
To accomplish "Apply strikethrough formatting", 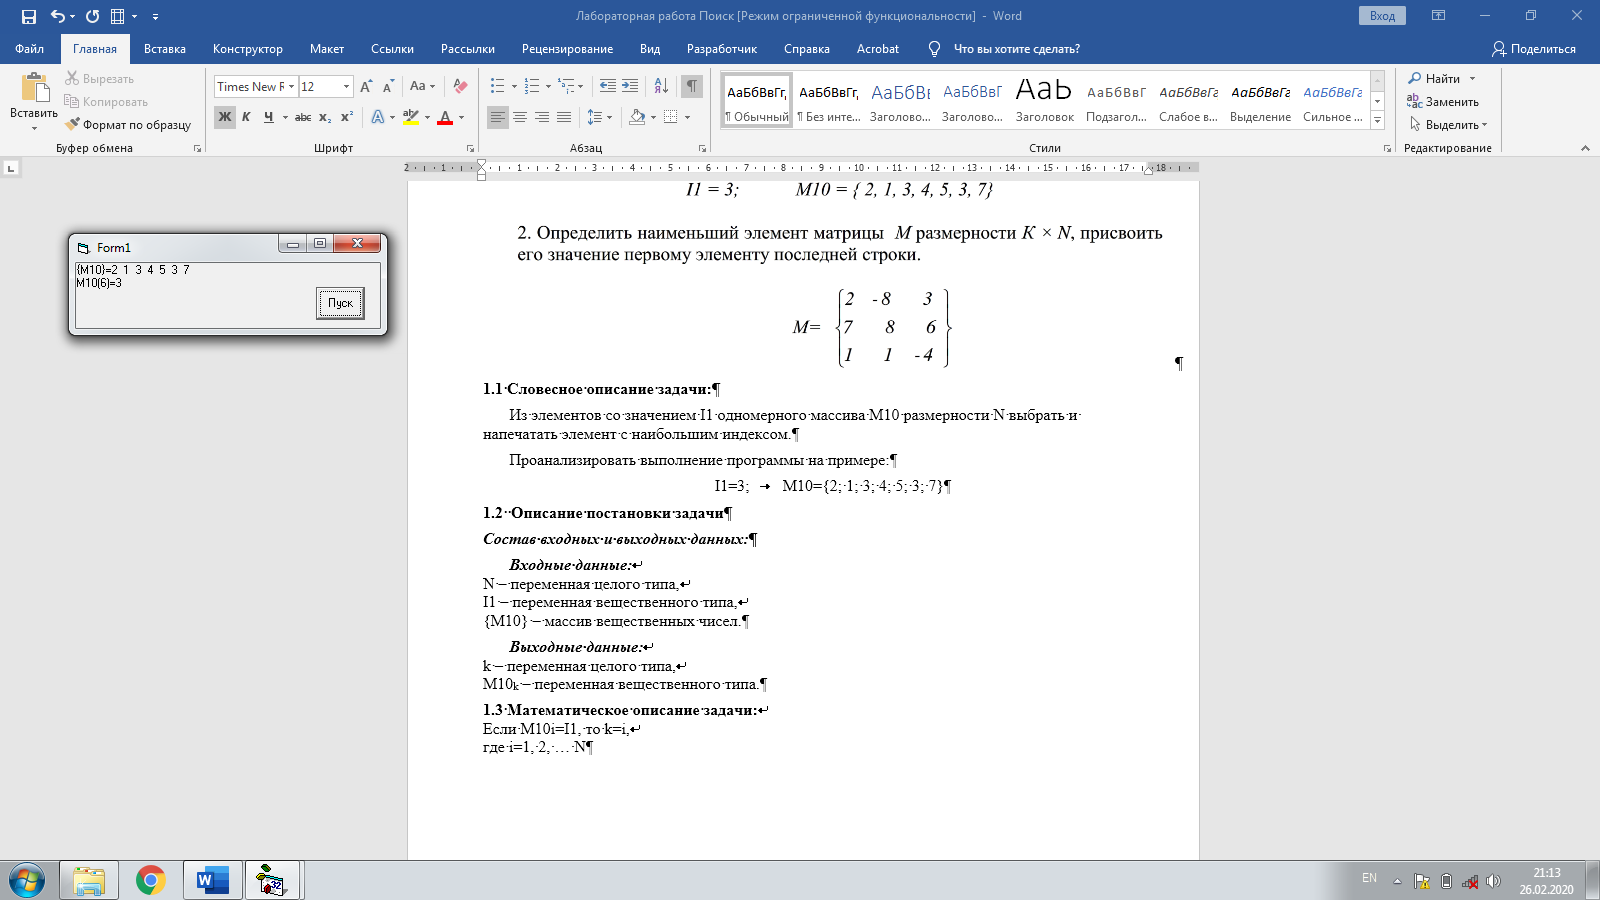I will point(303,117).
